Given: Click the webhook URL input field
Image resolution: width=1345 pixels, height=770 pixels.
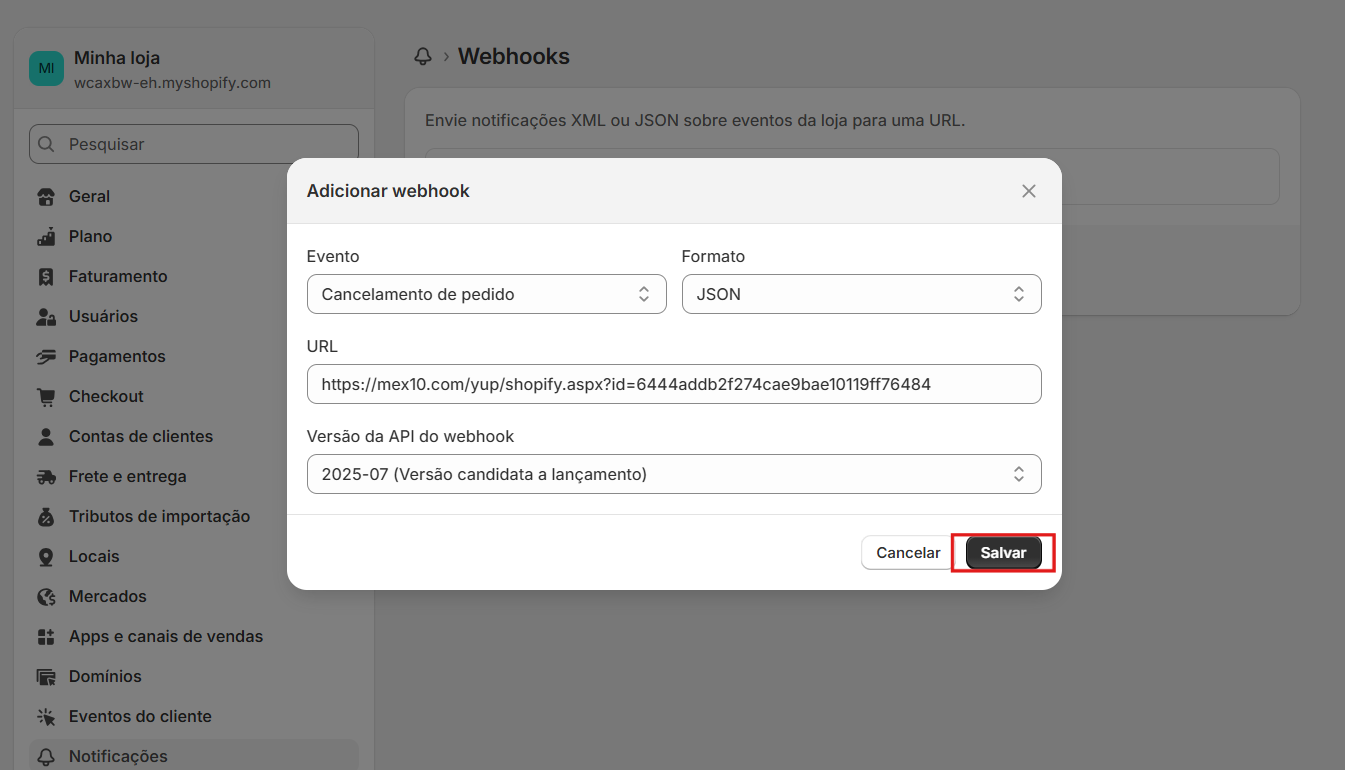Looking at the screenshot, I should point(674,384).
